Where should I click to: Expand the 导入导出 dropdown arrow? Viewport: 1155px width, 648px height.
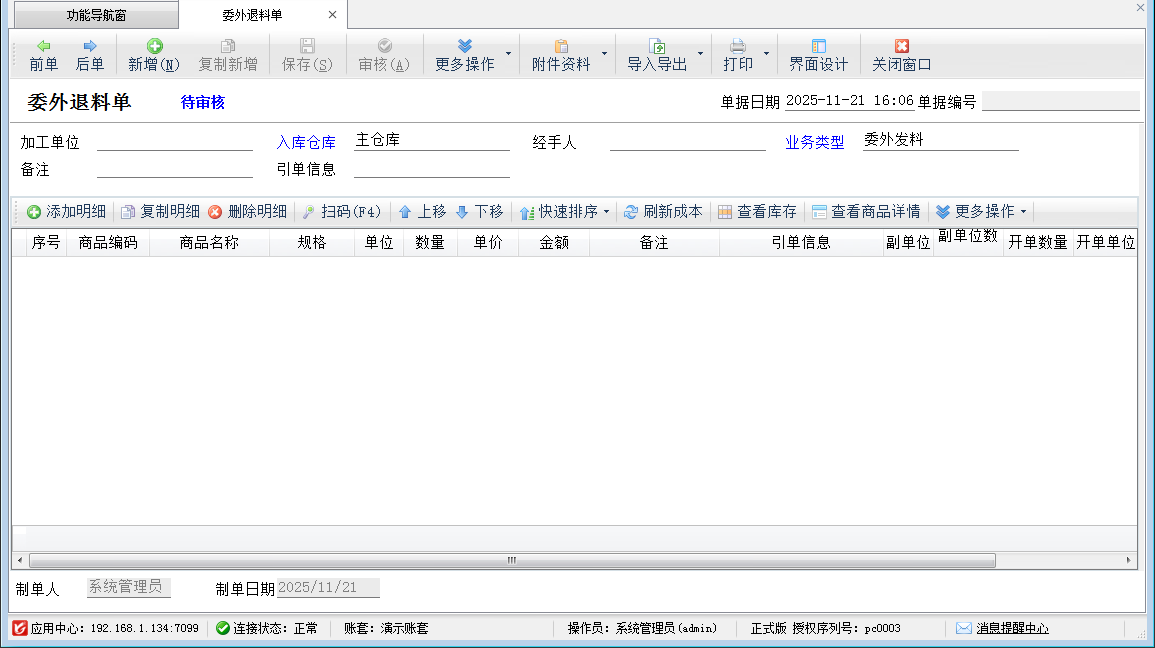click(700, 54)
